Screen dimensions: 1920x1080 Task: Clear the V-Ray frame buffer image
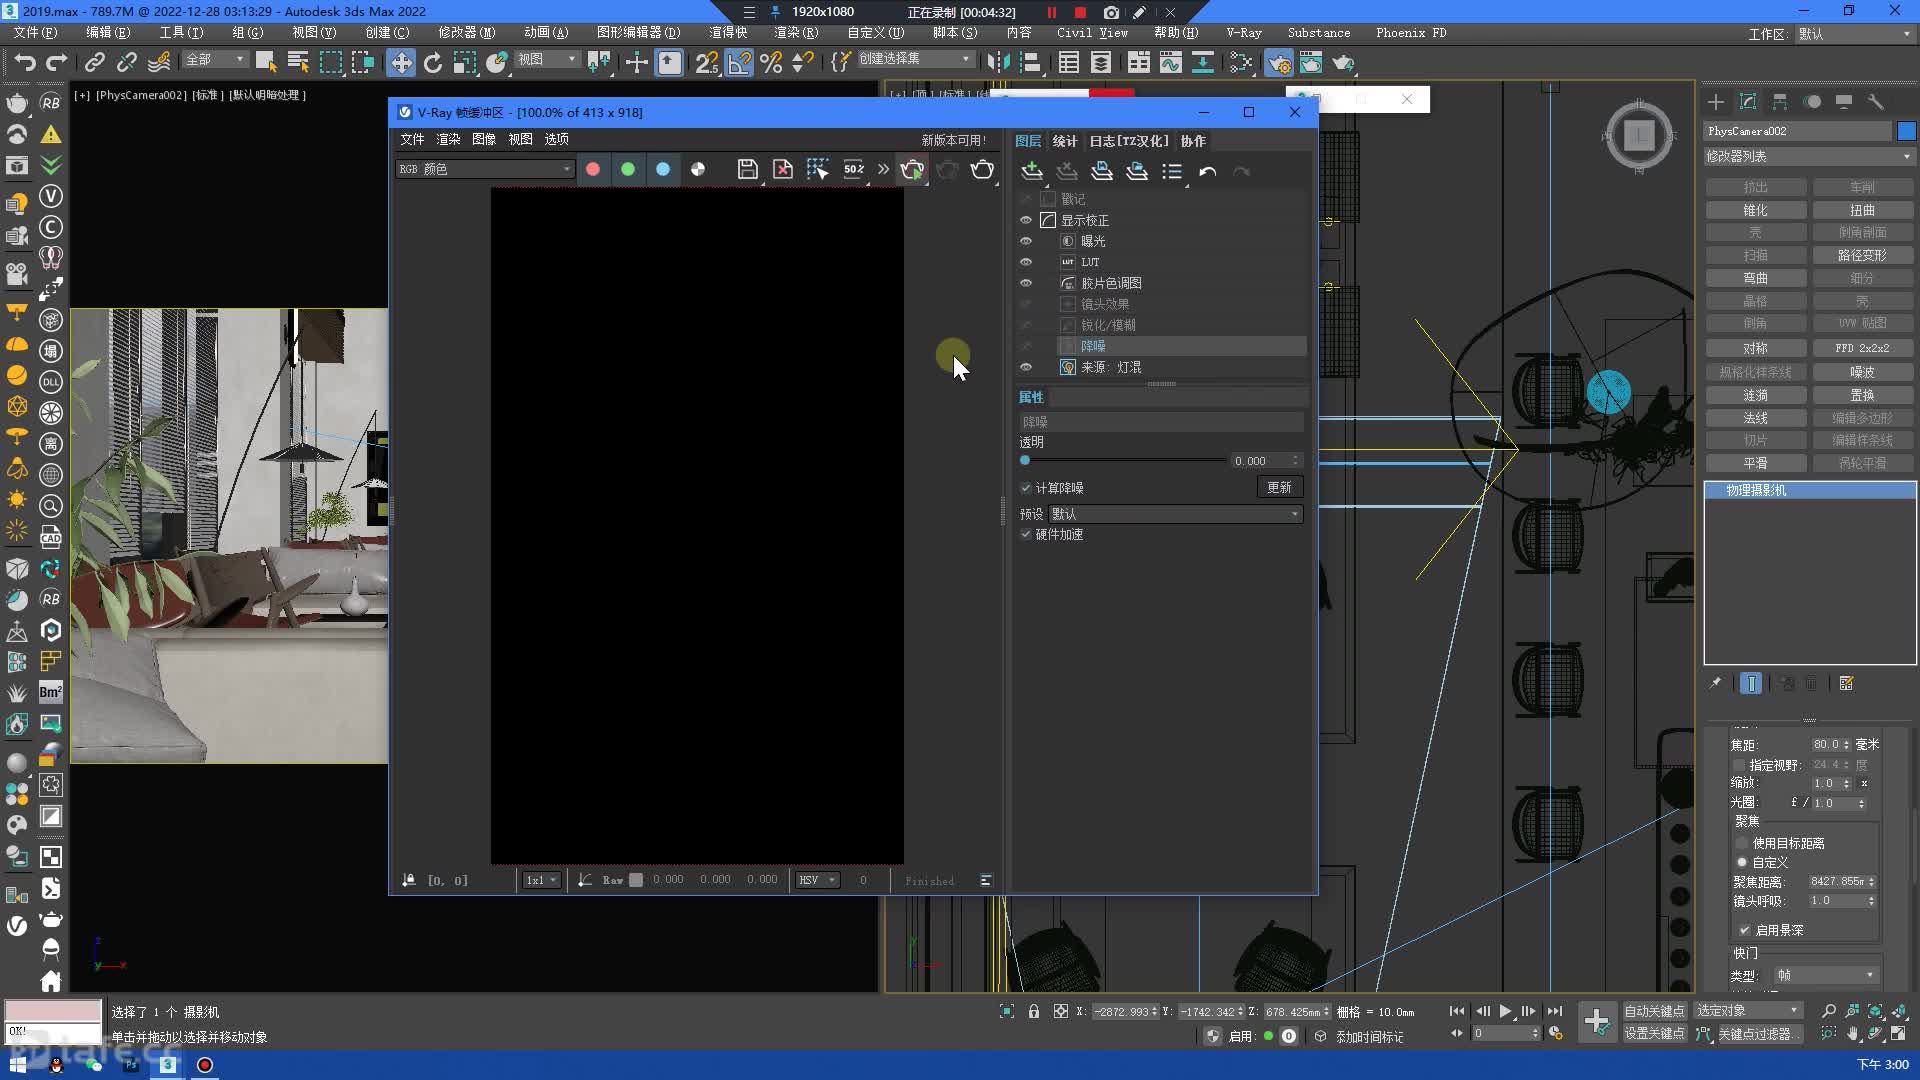point(783,169)
